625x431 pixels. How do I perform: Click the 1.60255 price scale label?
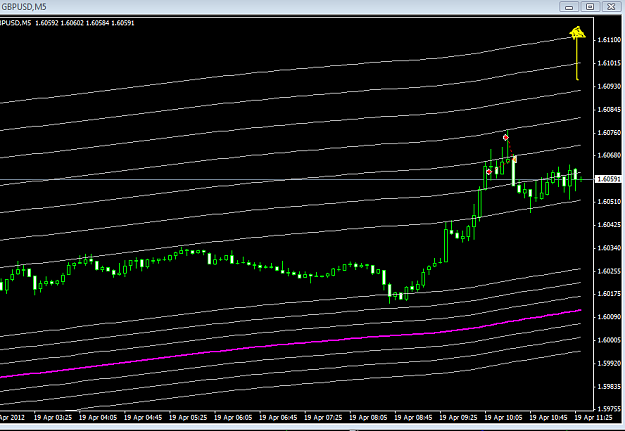pyautogui.click(x=609, y=271)
